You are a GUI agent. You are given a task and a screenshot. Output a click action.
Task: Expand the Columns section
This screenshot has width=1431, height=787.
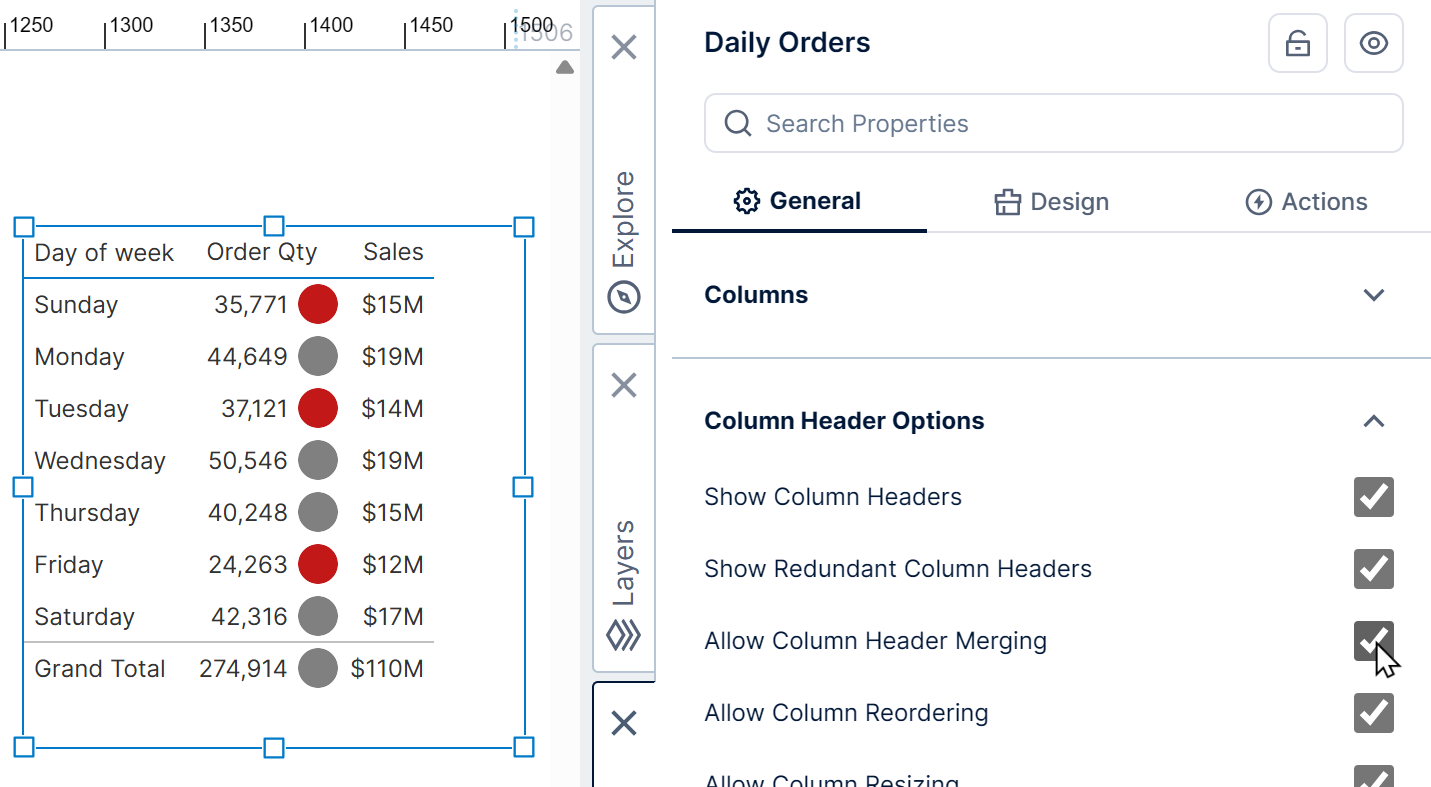(1373, 295)
